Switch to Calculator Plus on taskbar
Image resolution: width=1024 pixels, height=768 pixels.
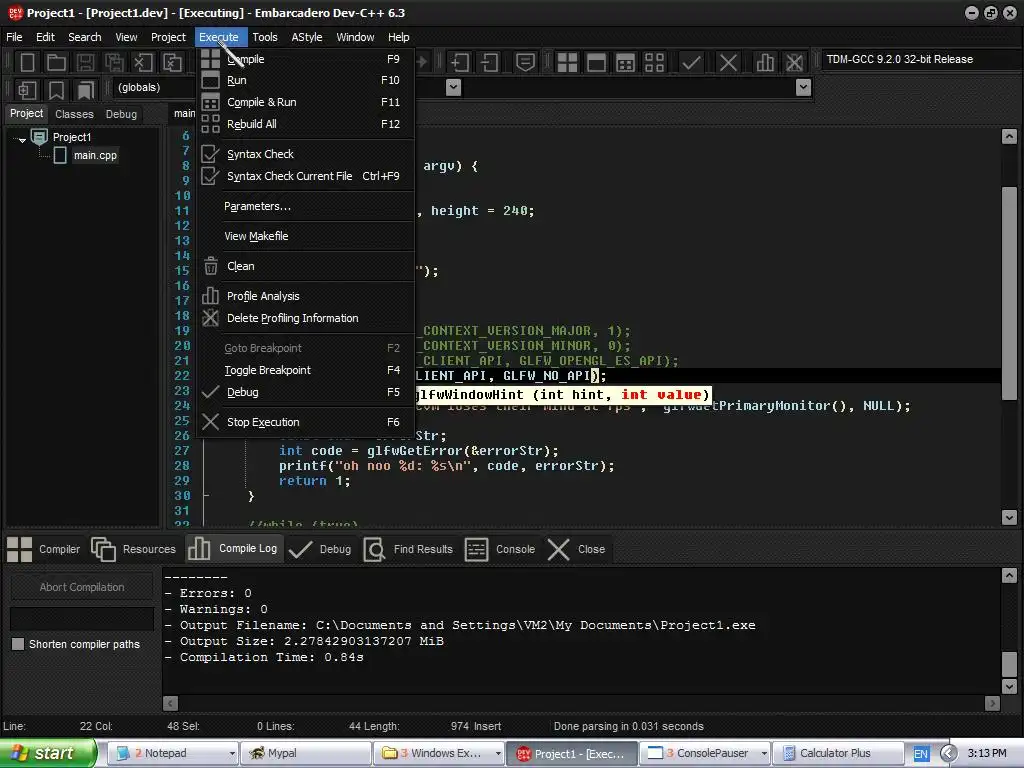[x=837, y=754]
